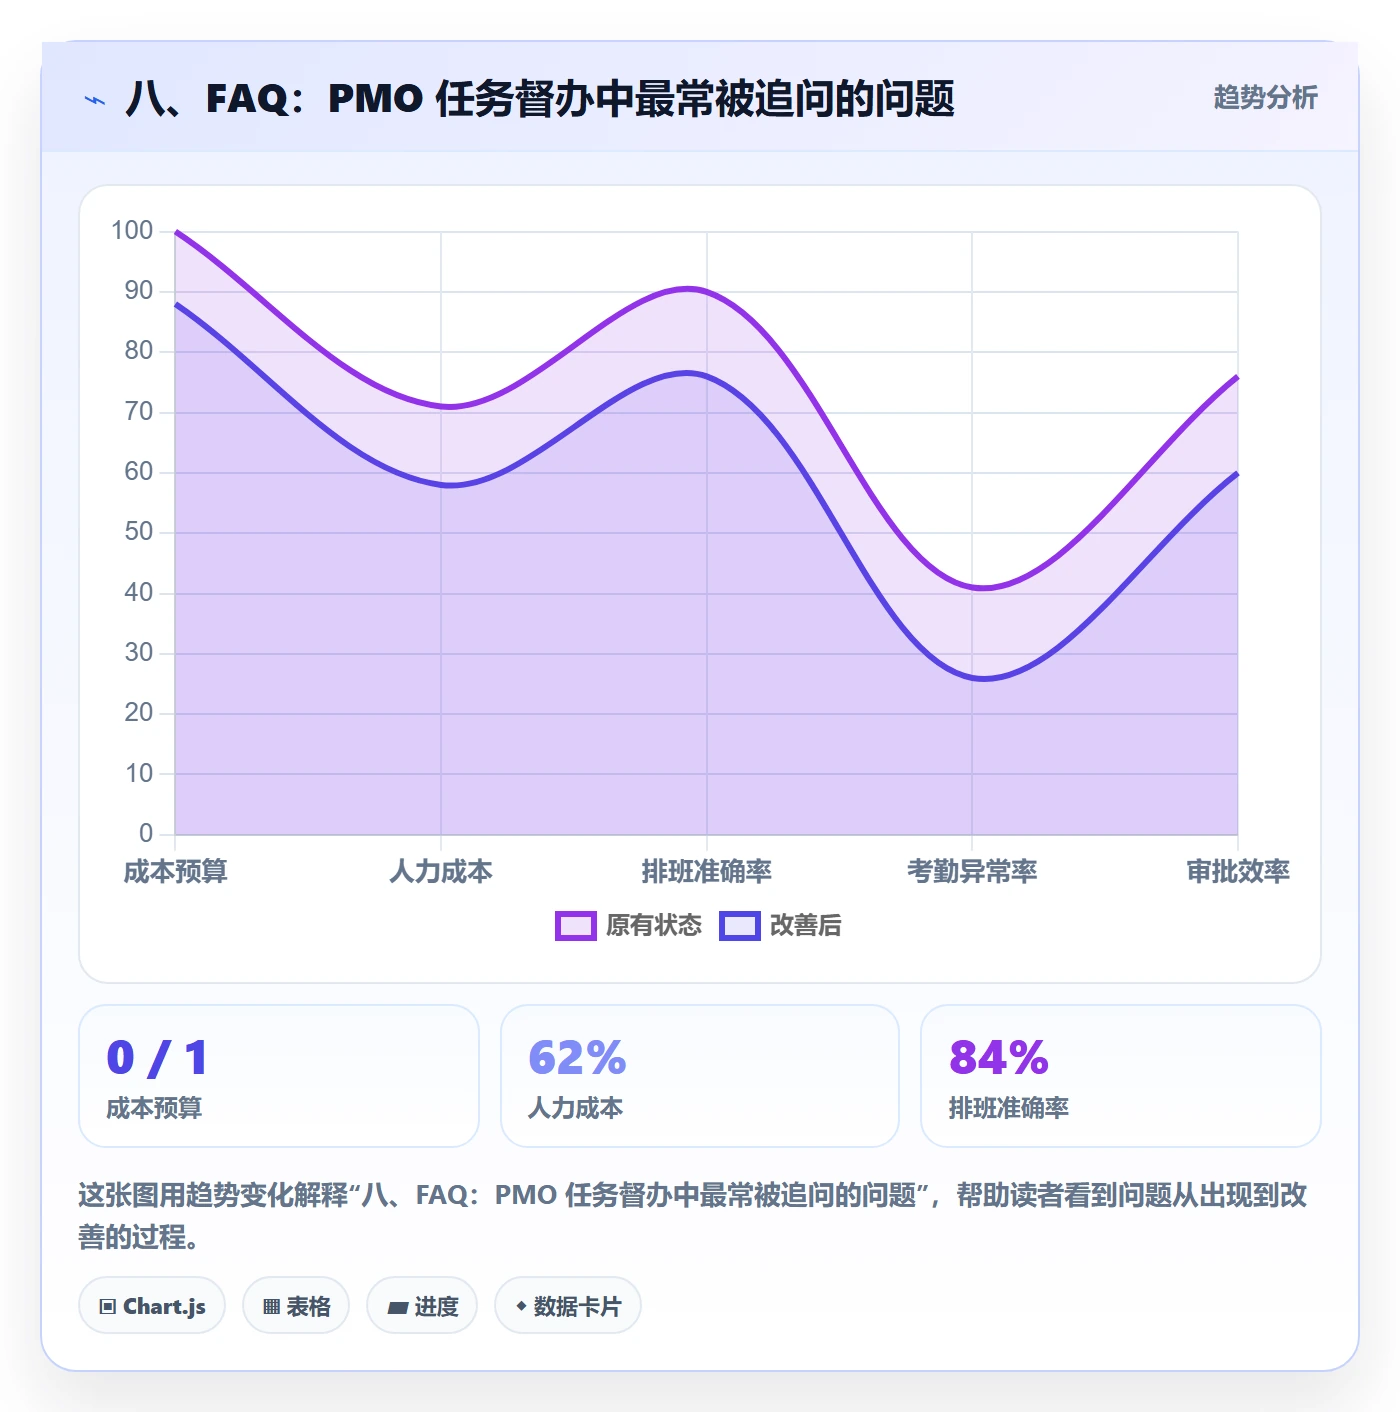Click the 0 / 1 value text

(157, 1058)
